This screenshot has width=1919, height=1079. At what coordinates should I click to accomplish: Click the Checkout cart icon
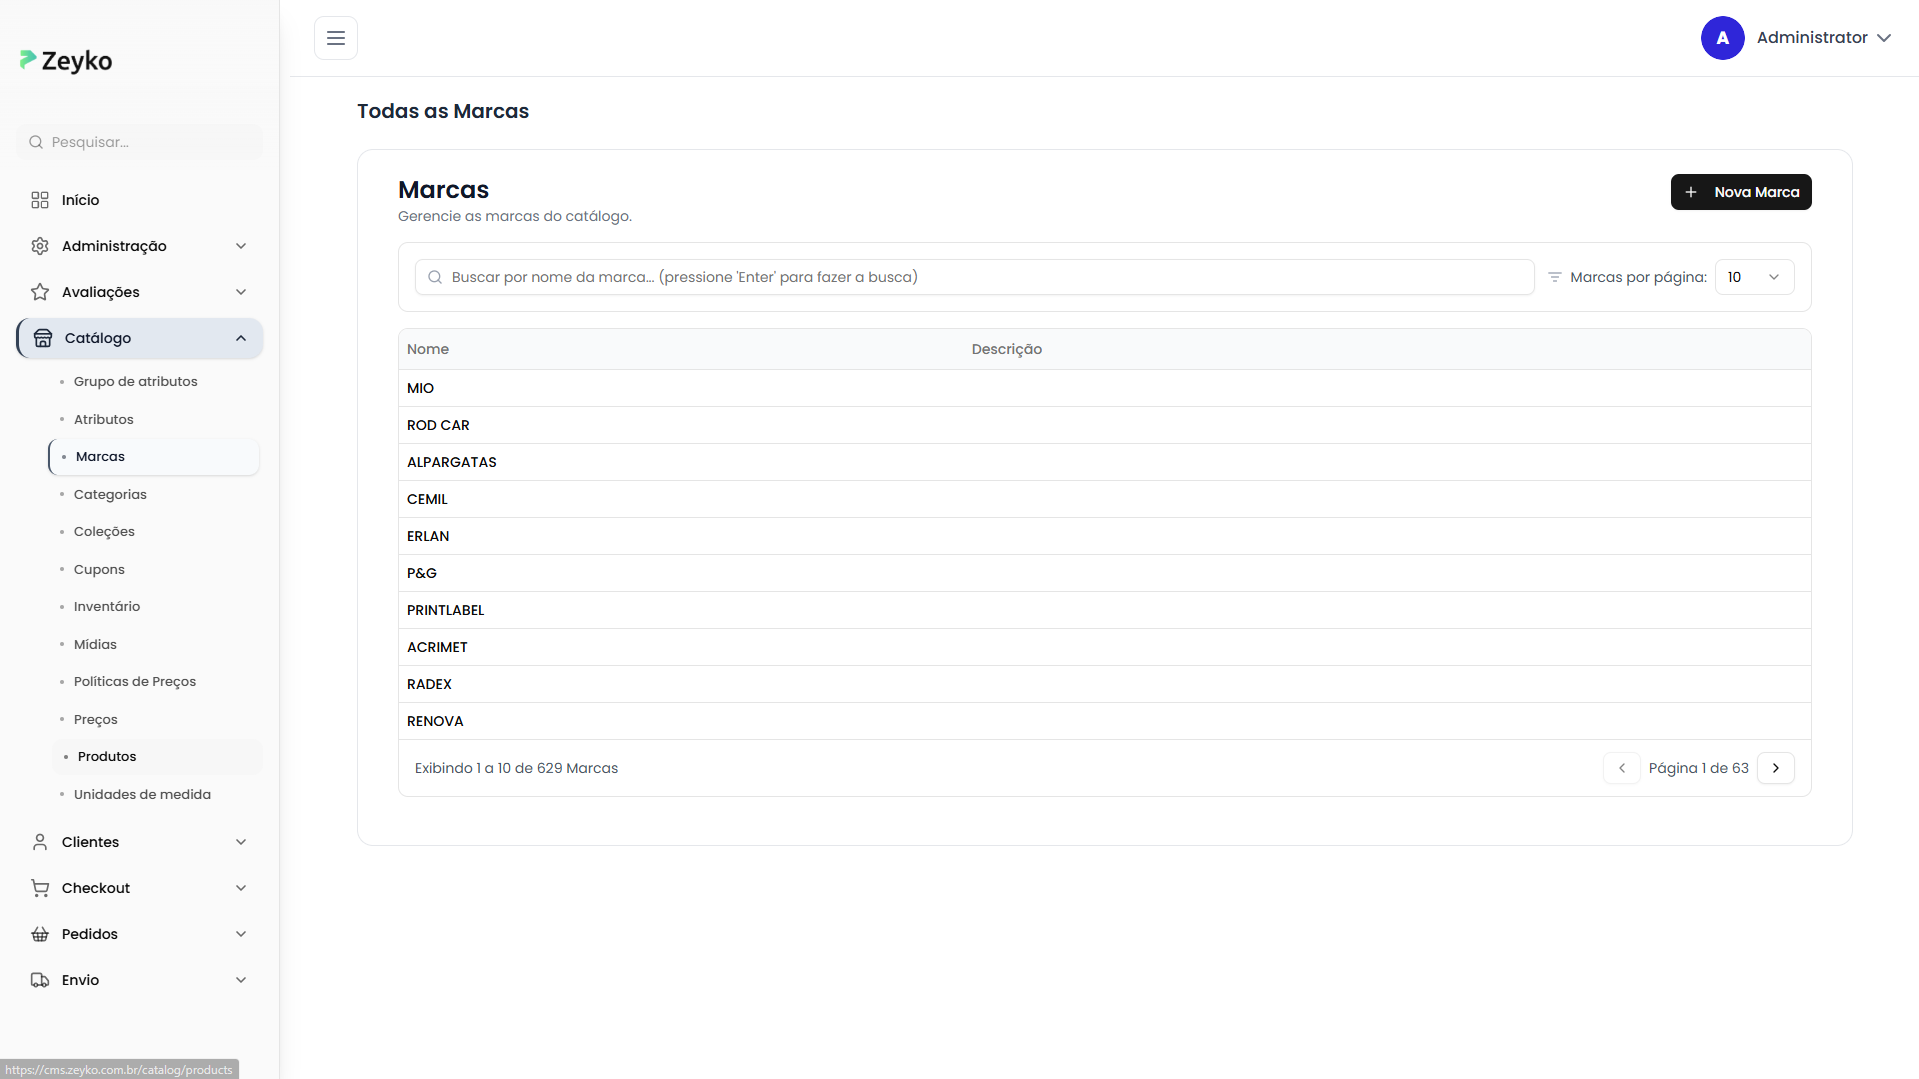click(x=40, y=888)
